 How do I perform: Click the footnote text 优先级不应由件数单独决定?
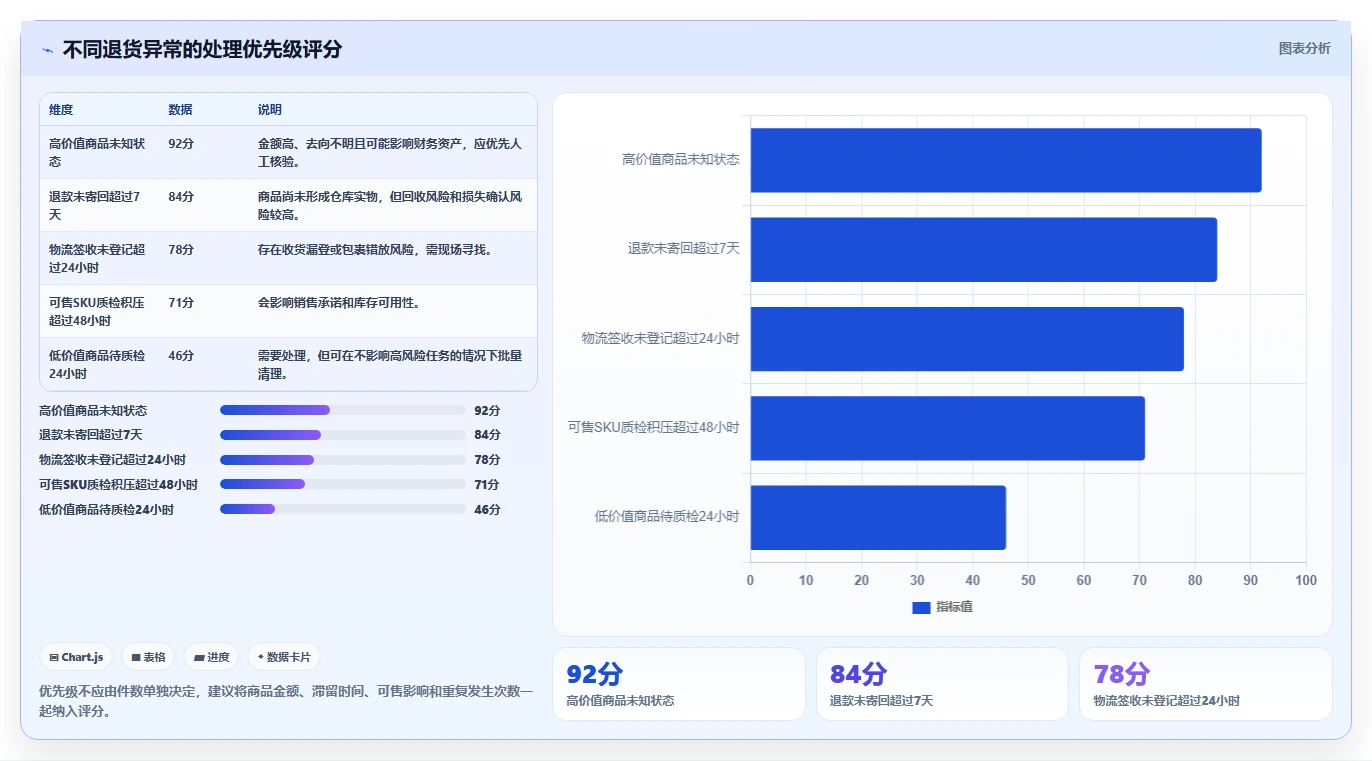(x=286, y=701)
